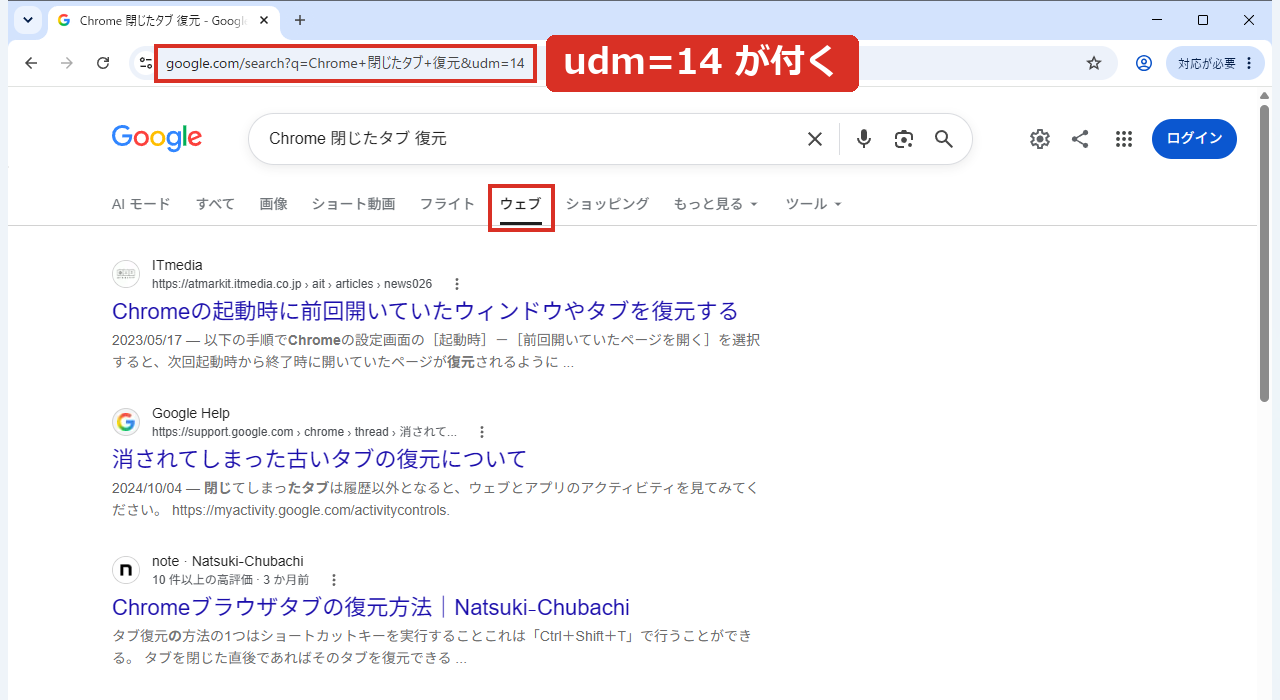Open ITmedia result's three-dot menu
The image size is (1280, 700).
pos(457,284)
